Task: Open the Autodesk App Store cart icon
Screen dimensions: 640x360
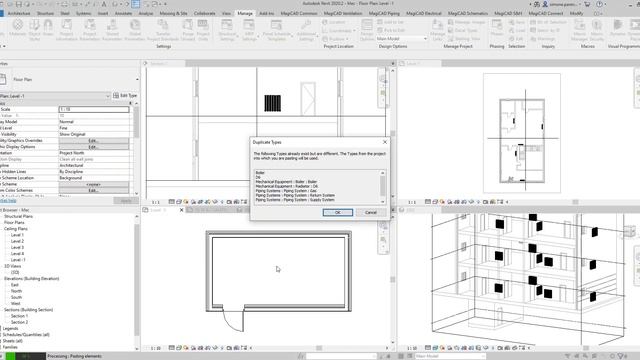Action: point(587,4)
